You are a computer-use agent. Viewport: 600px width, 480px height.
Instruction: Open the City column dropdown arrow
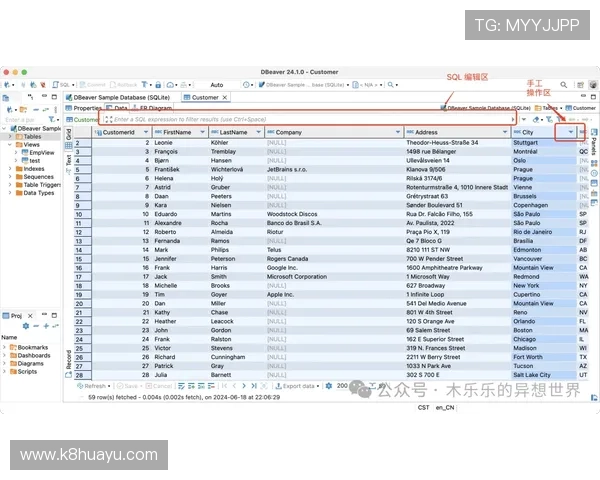point(571,132)
